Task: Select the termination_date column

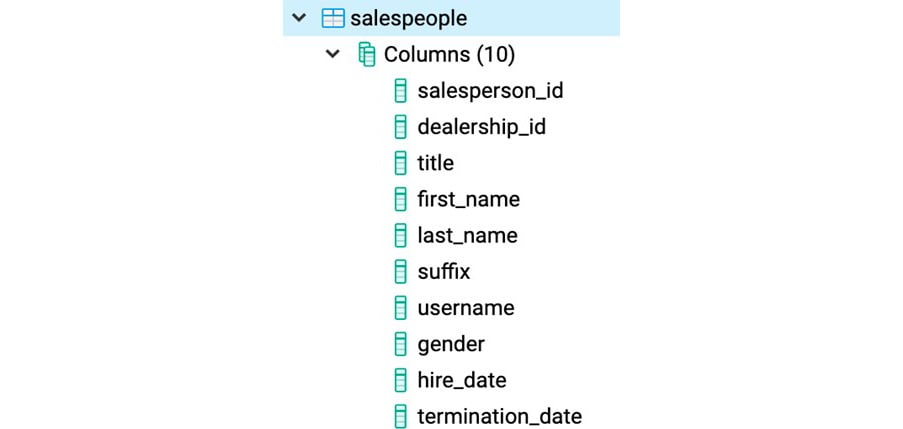Action: pos(500,416)
